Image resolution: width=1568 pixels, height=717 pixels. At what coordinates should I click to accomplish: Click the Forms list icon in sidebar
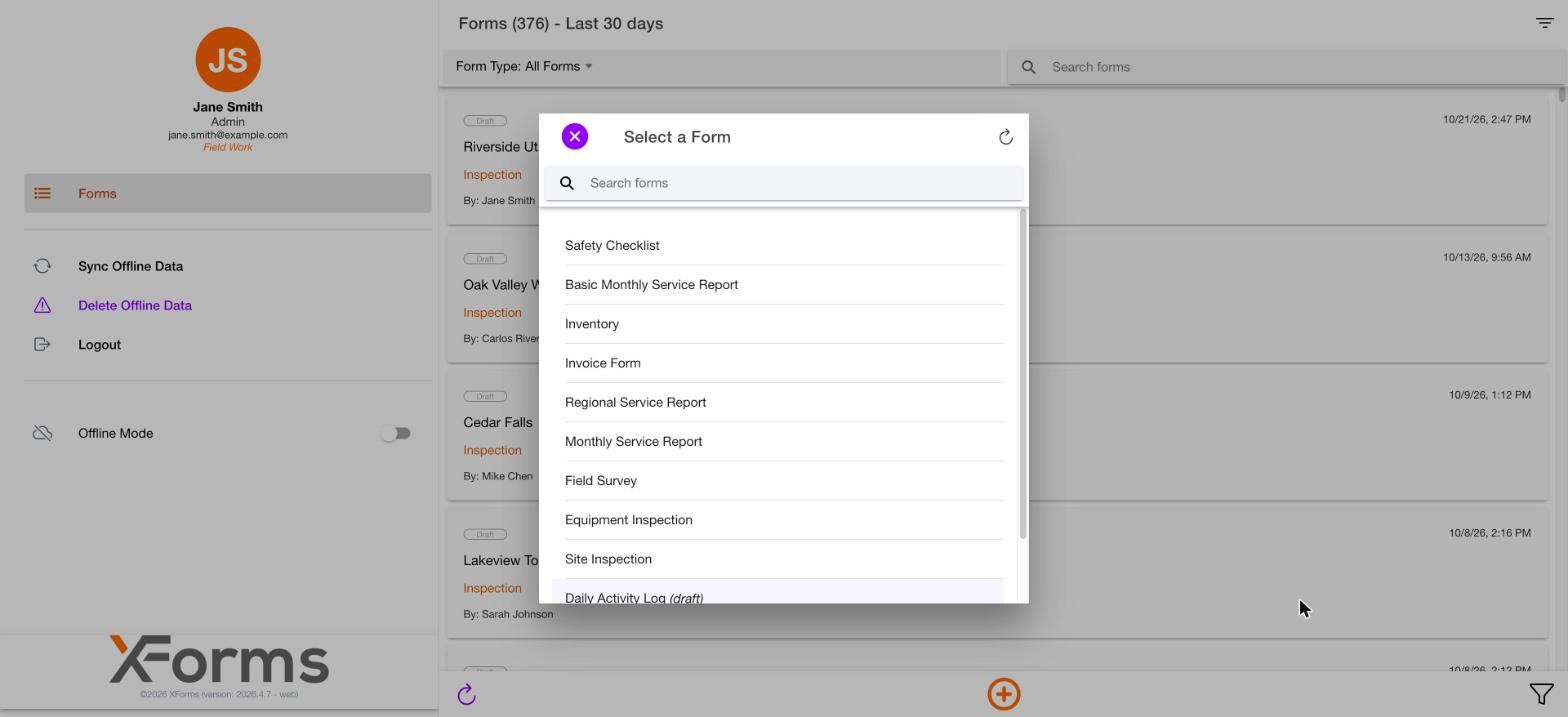coord(42,193)
